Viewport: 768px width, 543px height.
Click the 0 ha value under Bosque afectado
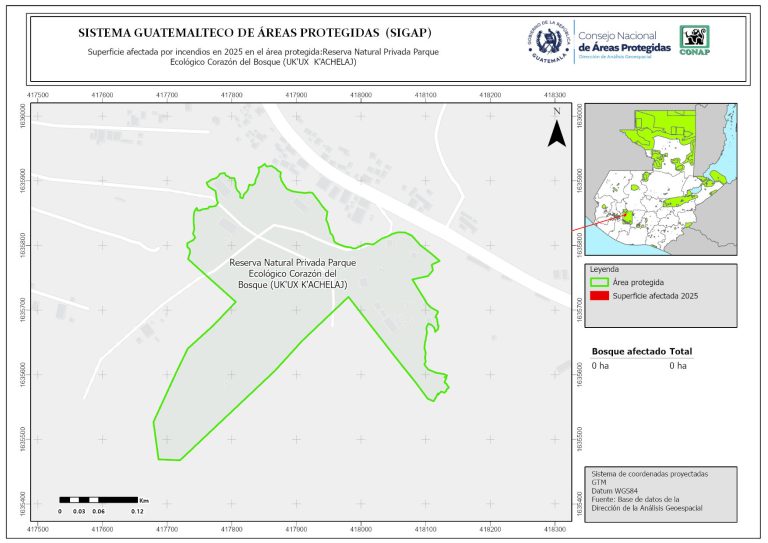(600, 366)
